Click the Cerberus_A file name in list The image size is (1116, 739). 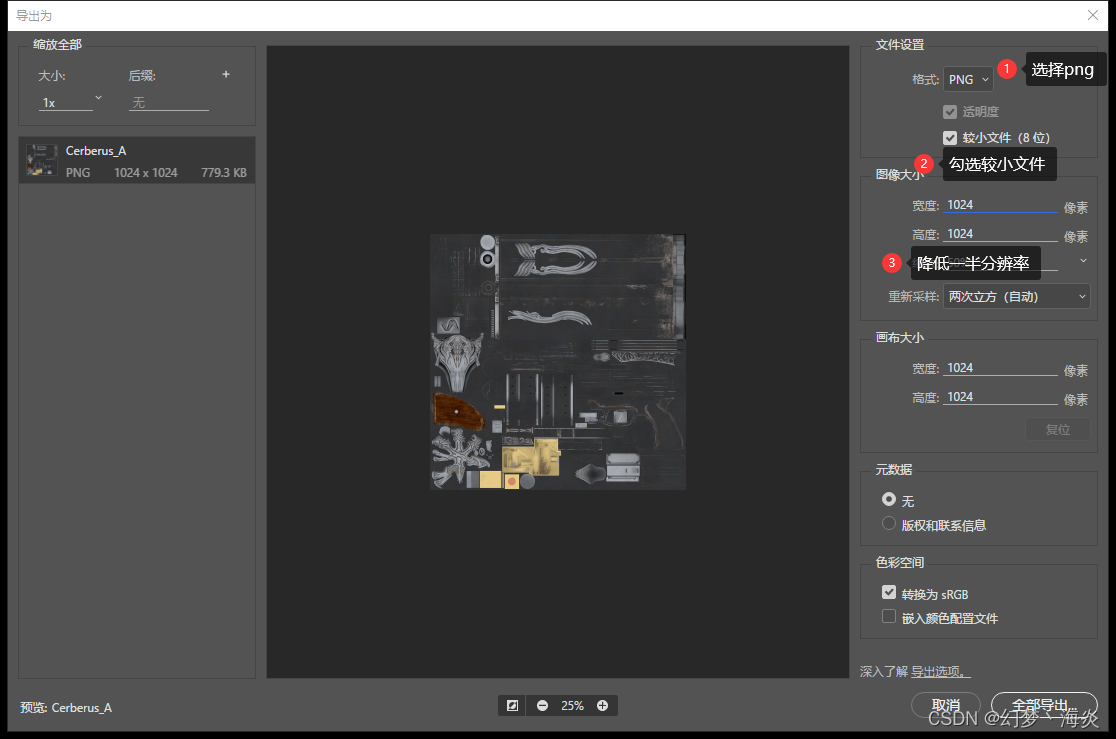tap(96, 151)
